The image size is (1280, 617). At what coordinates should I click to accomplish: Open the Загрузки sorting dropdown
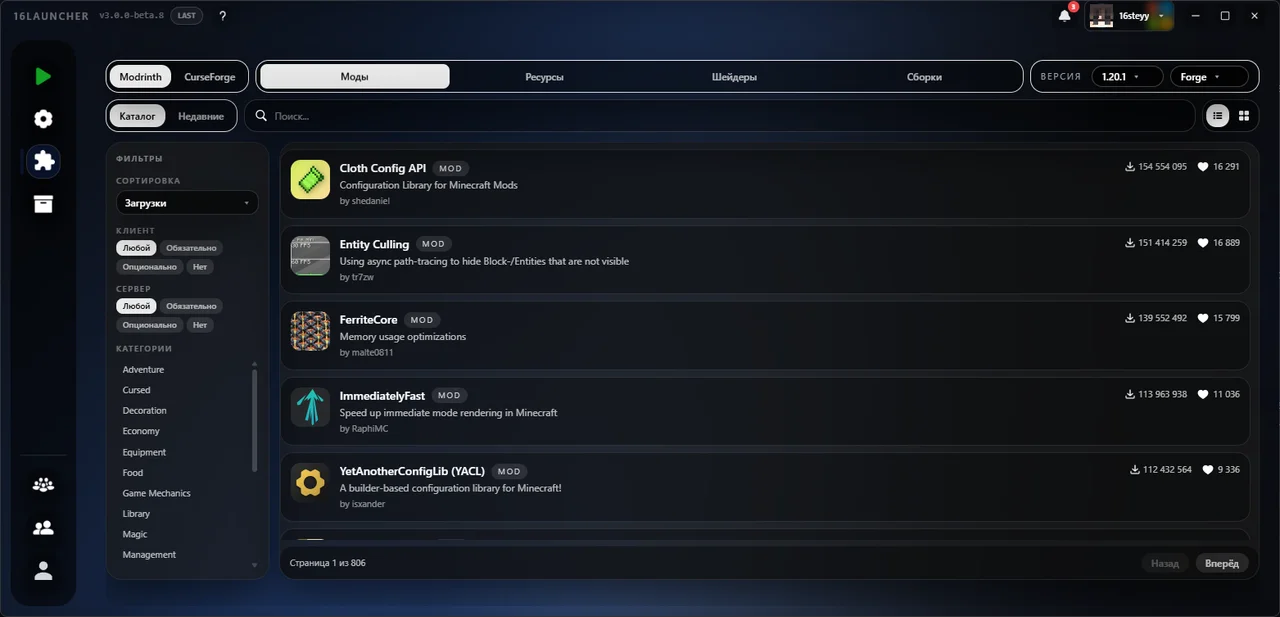point(187,203)
